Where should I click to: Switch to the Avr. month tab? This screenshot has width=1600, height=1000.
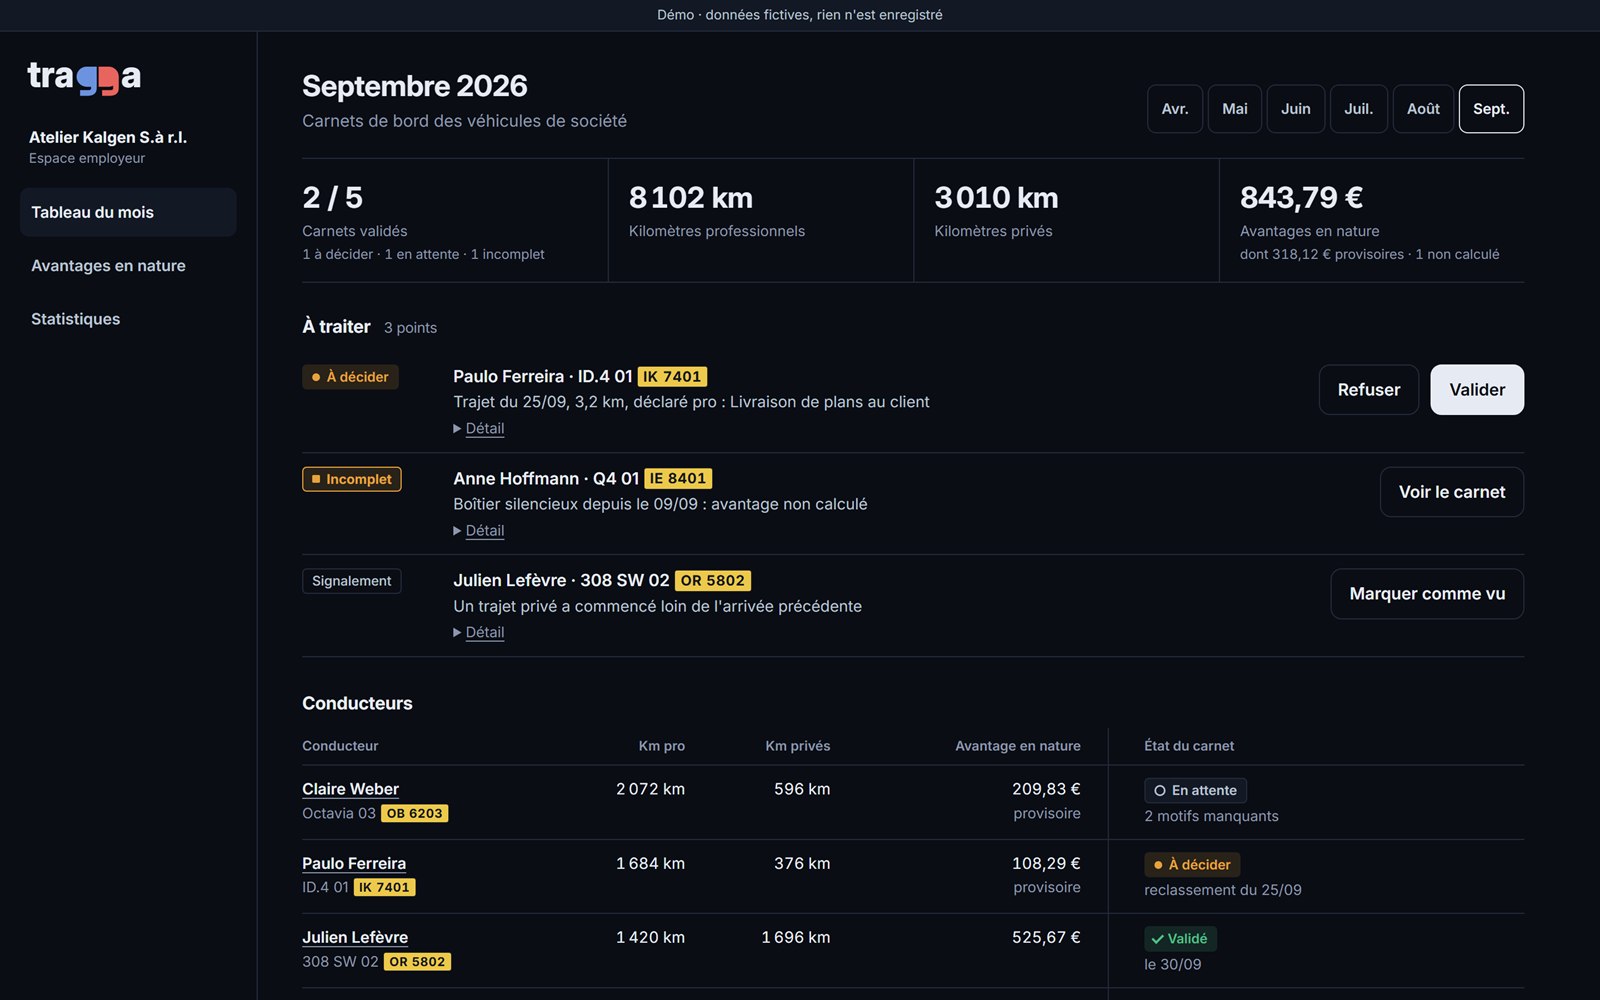pos(1175,109)
